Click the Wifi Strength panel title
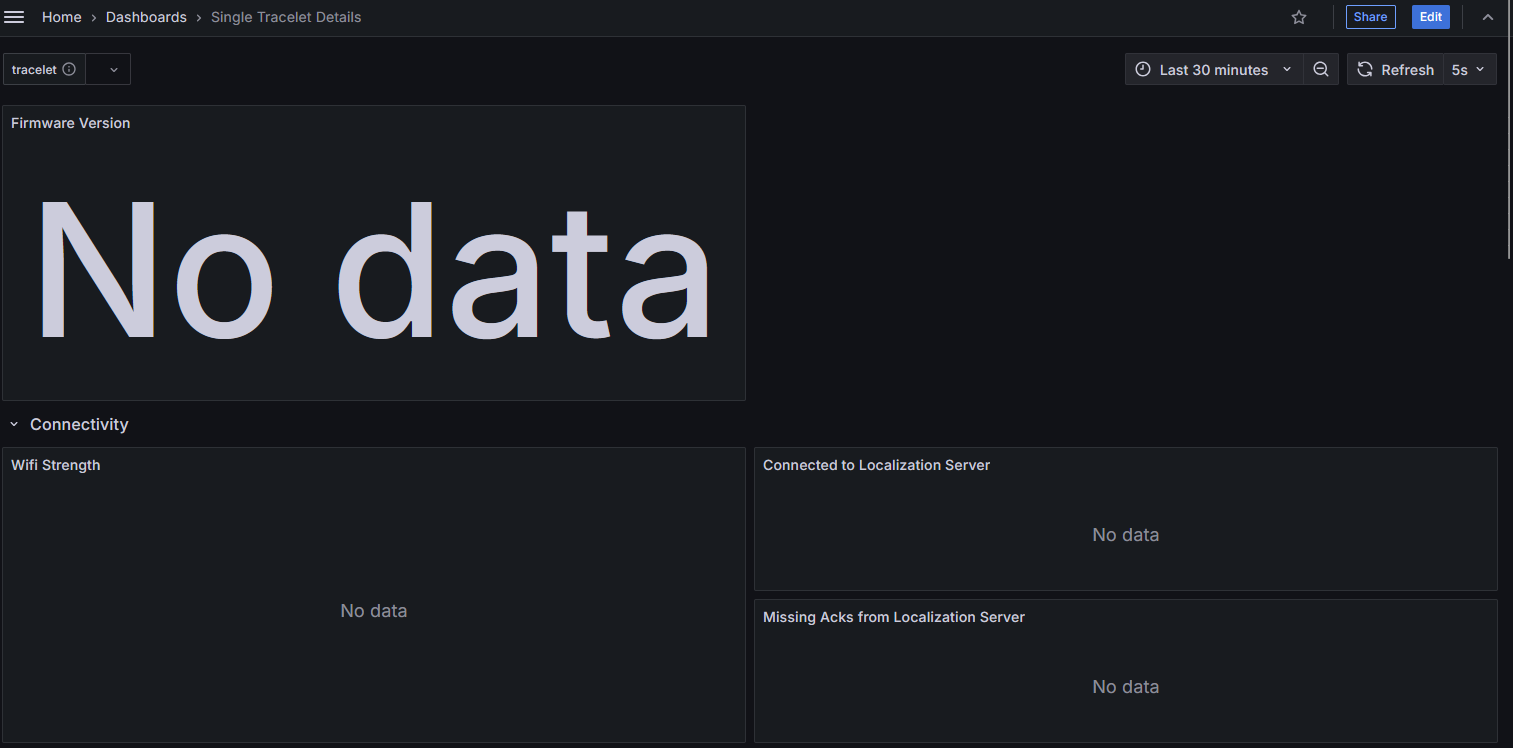 tap(56, 465)
